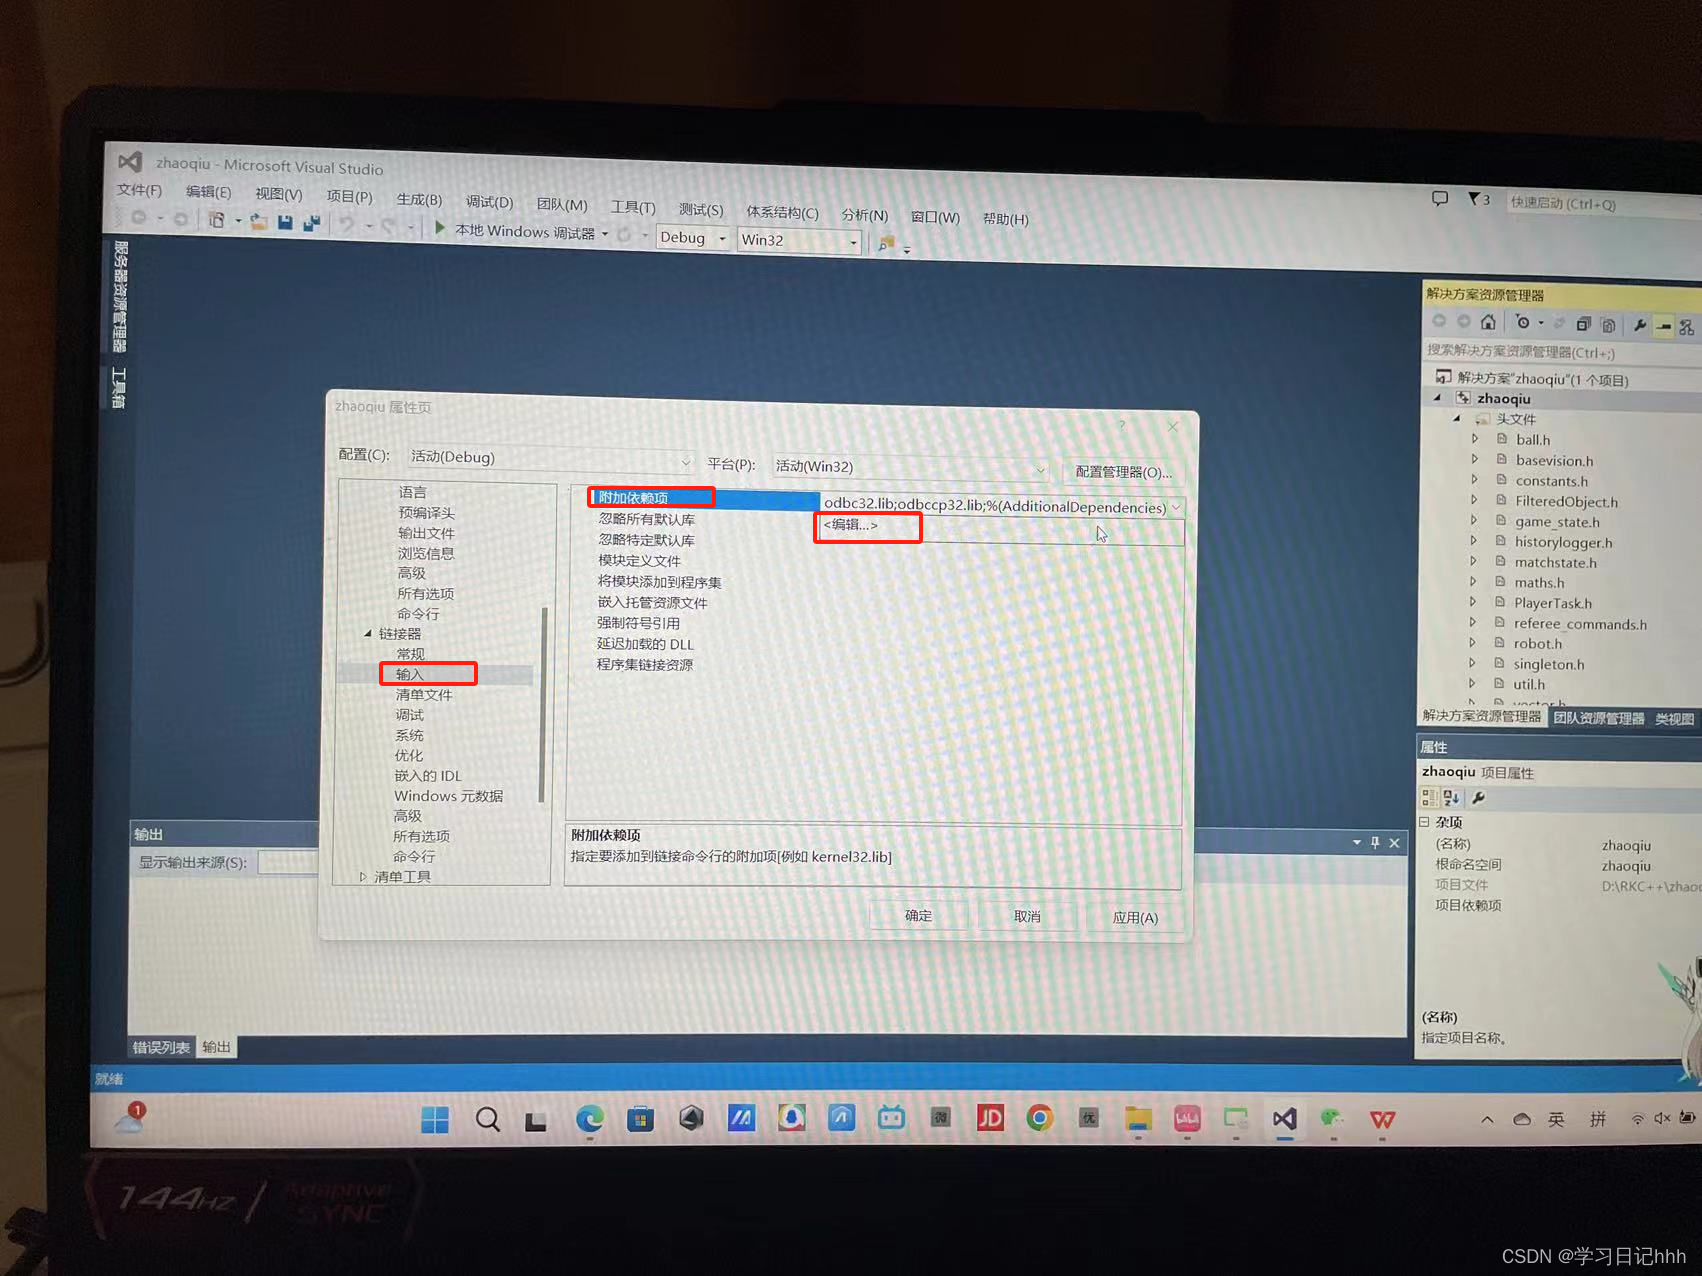Select the 延迟加载的 DLL property row
The width and height of the screenshot is (1702, 1276).
645,644
